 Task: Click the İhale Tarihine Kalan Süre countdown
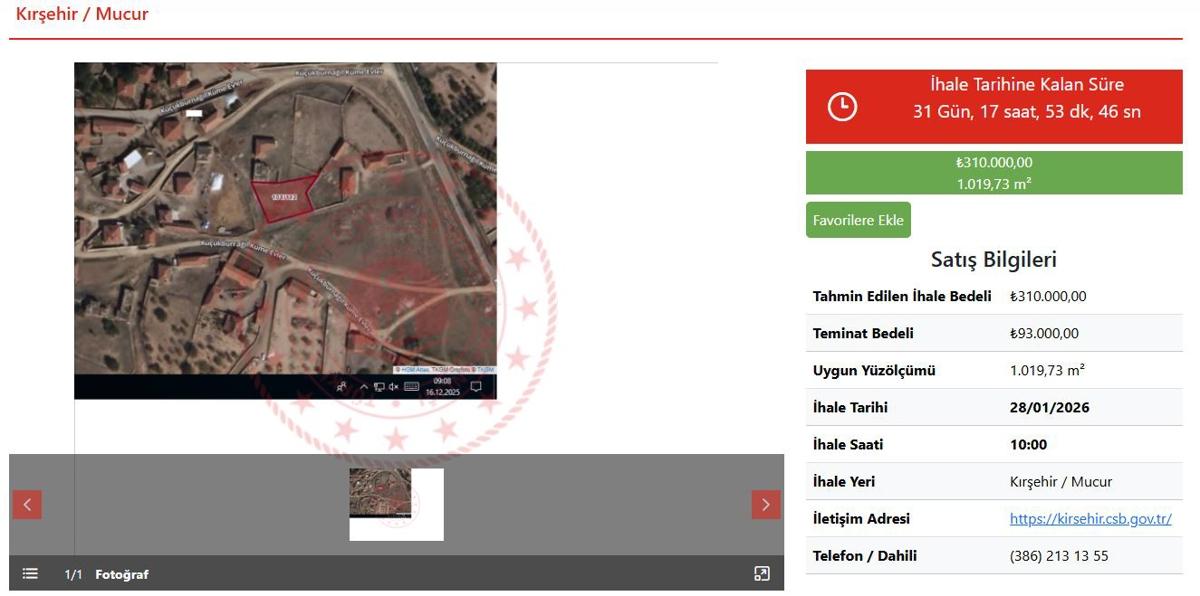coord(1026,98)
